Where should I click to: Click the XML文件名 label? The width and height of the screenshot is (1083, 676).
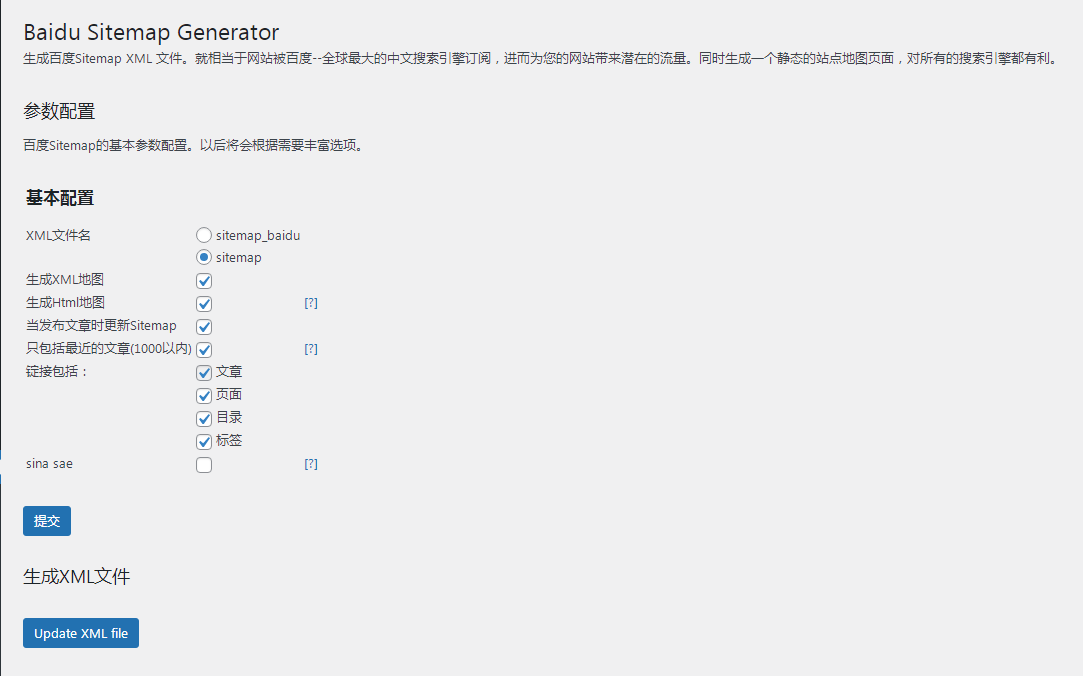tap(58, 235)
